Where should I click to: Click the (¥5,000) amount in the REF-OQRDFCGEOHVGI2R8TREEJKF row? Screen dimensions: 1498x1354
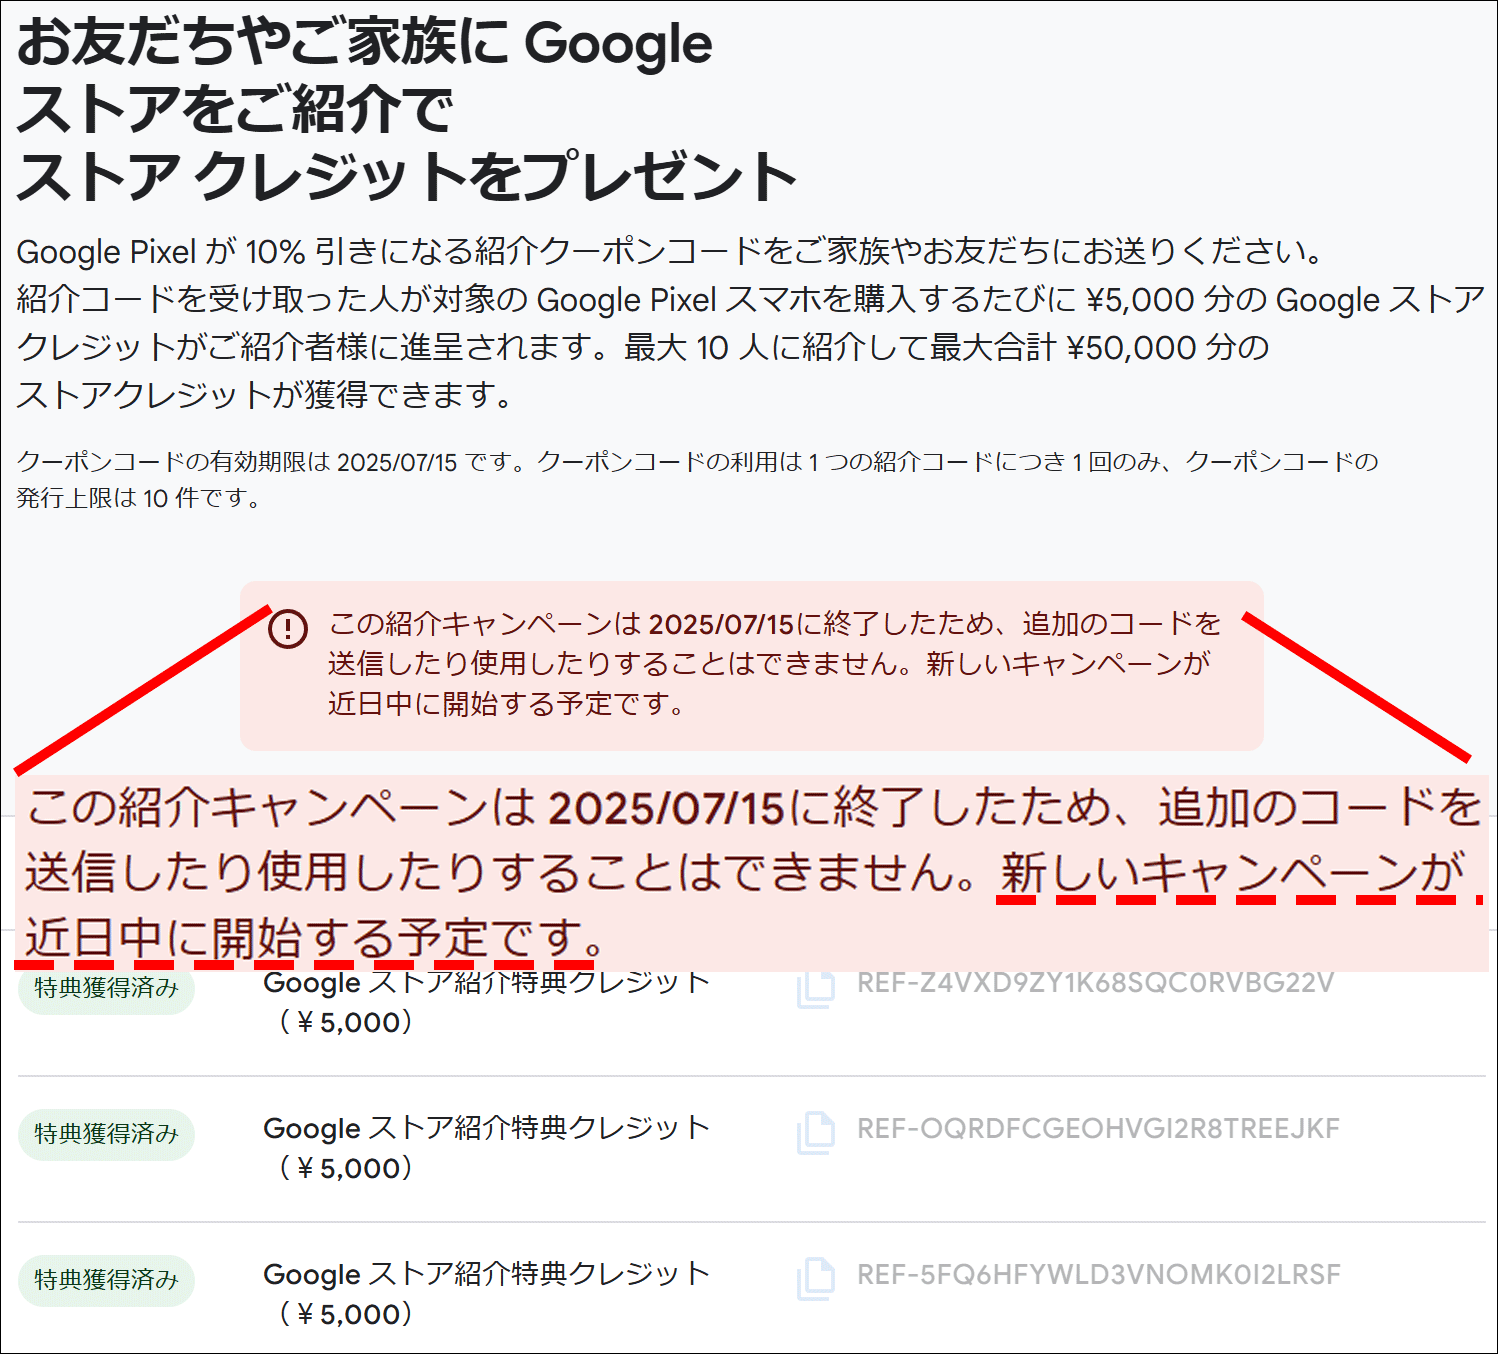point(345,1168)
